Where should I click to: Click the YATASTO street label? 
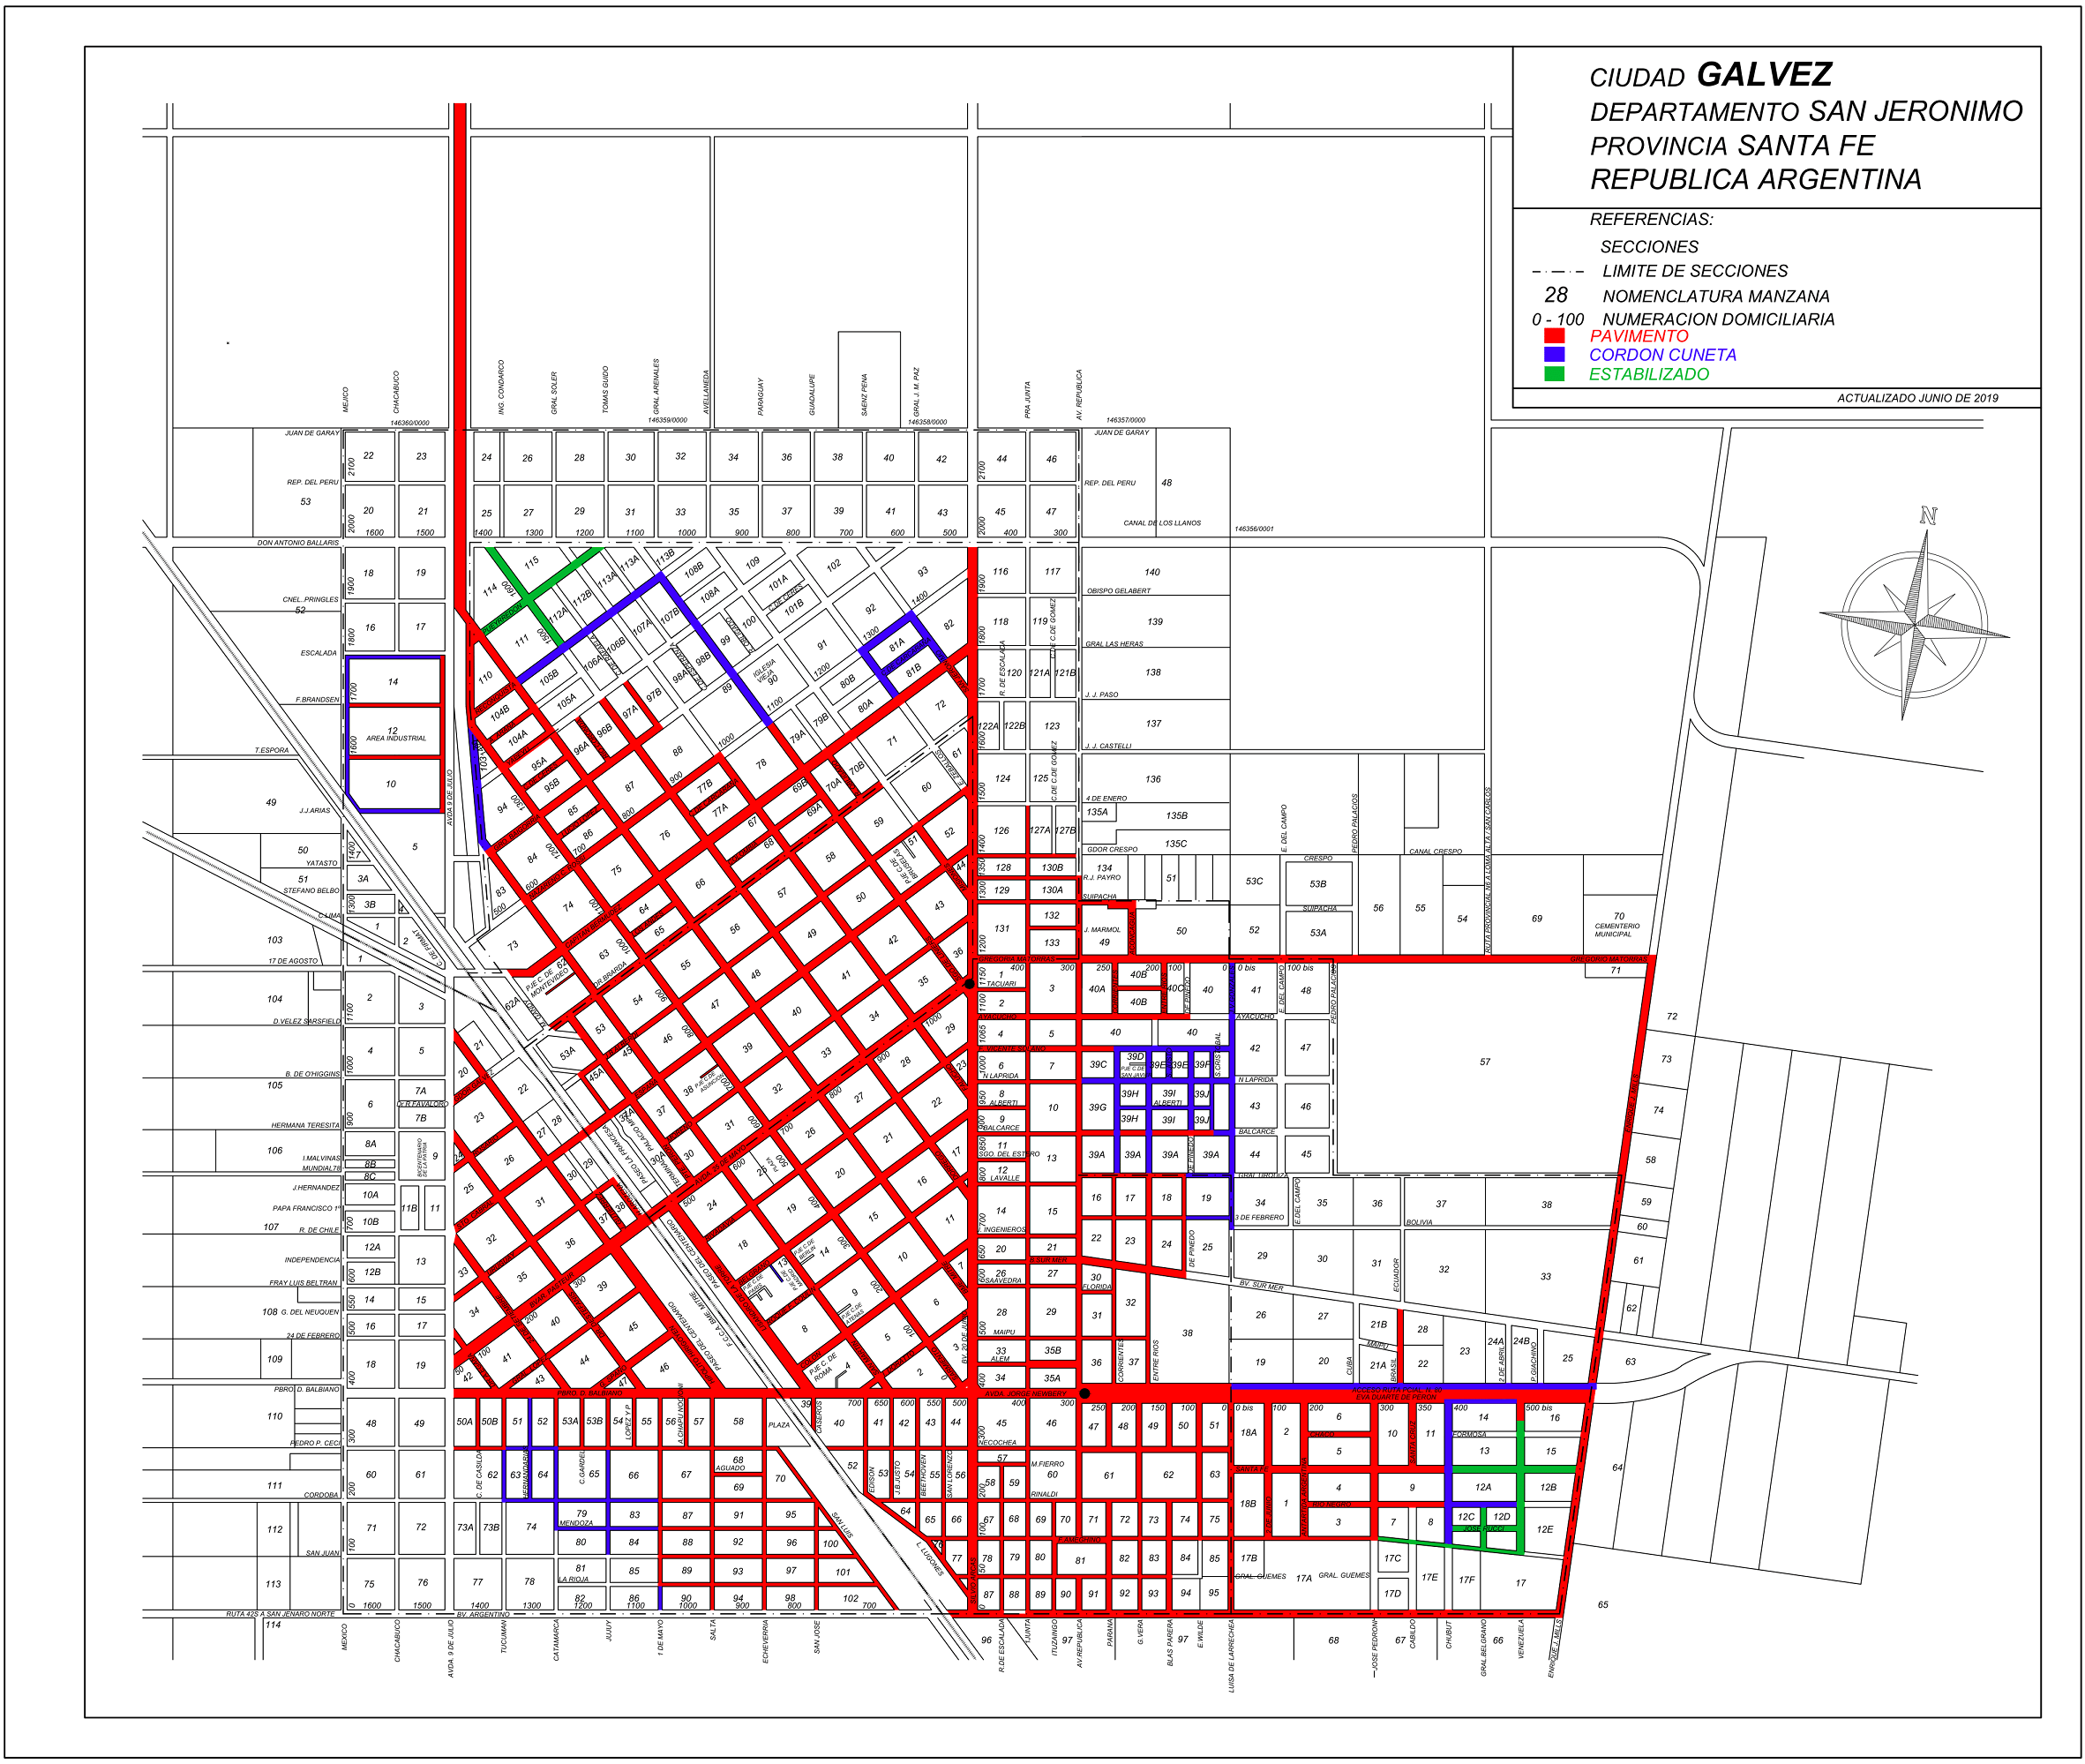coord(322,863)
